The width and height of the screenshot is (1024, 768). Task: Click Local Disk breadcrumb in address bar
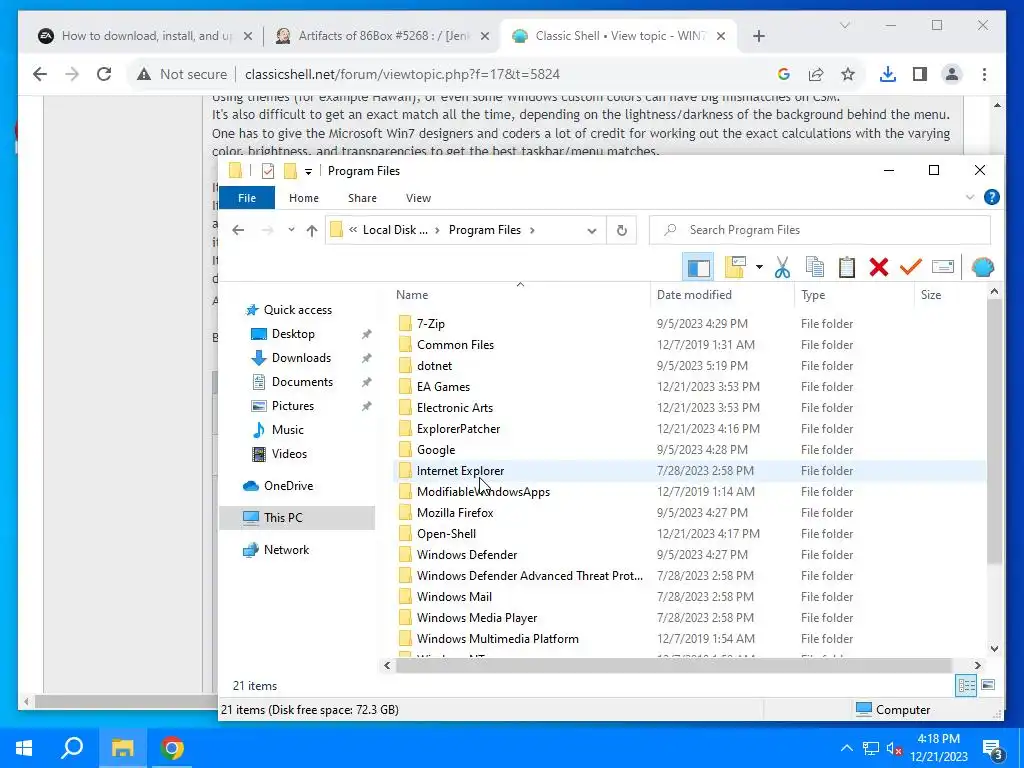click(x=395, y=230)
